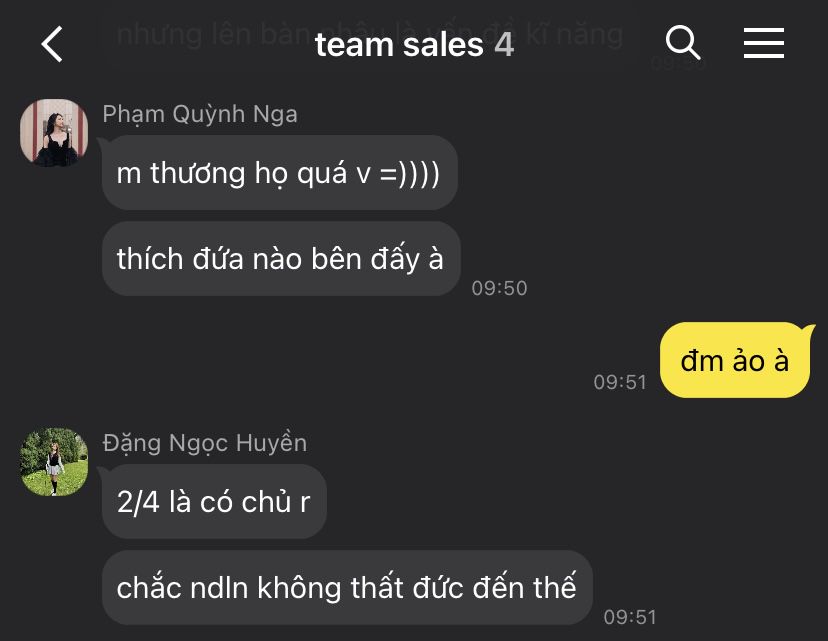This screenshot has width=828, height=641.
Task: Open the chat search magnifier
Action: [x=683, y=42]
